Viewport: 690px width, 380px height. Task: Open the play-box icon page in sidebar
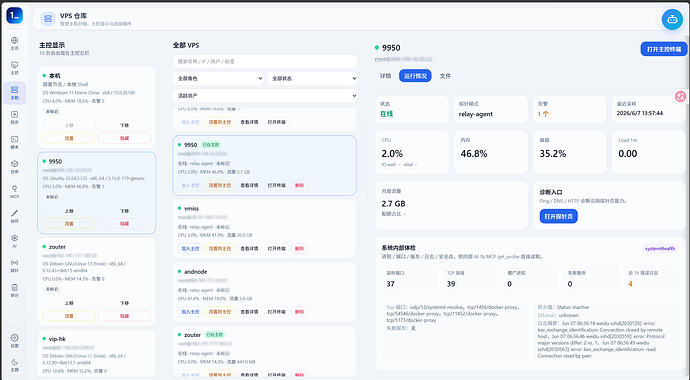15,117
